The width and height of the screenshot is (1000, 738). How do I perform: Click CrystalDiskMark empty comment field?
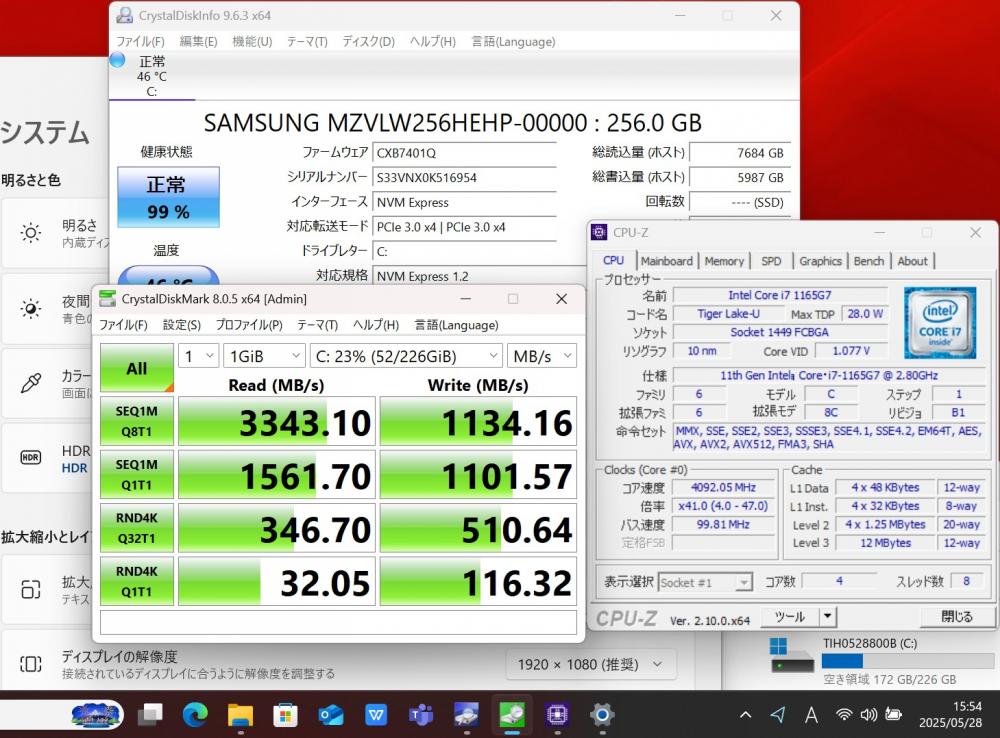338,622
